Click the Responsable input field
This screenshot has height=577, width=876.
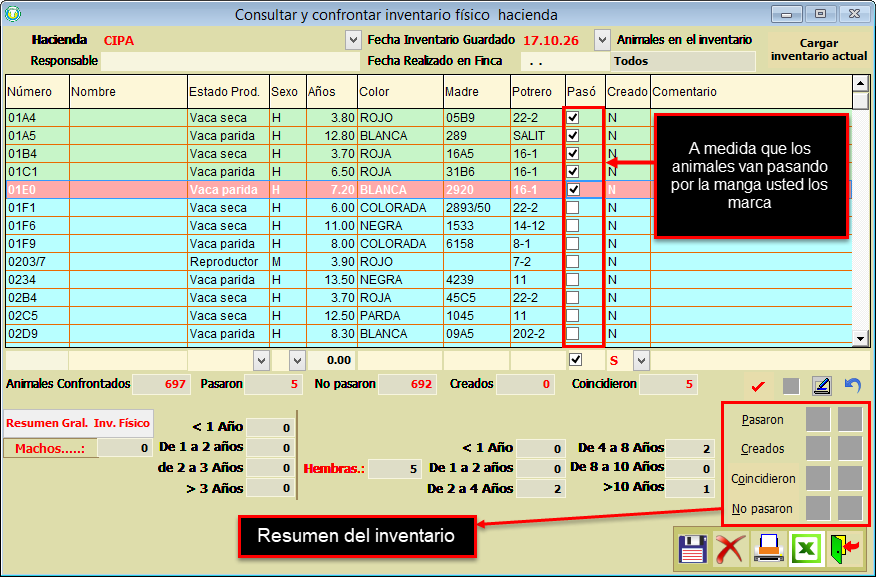pos(228,61)
